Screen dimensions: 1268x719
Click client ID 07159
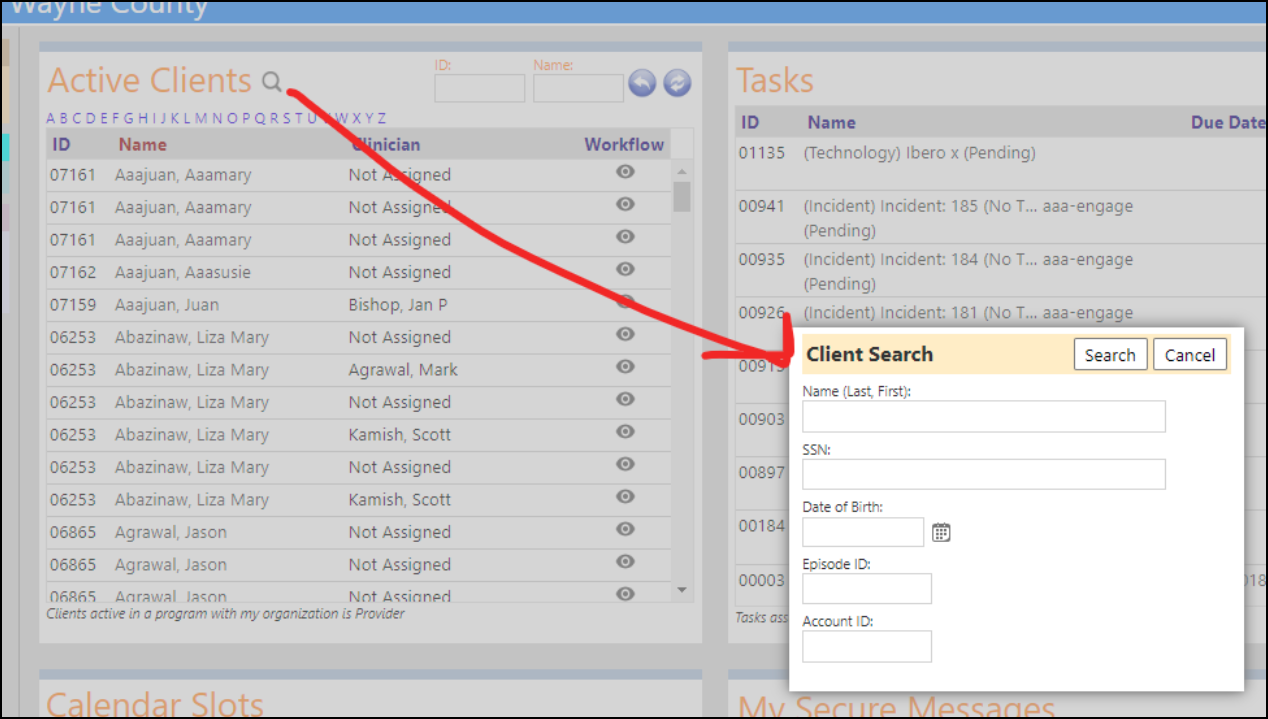(x=73, y=305)
